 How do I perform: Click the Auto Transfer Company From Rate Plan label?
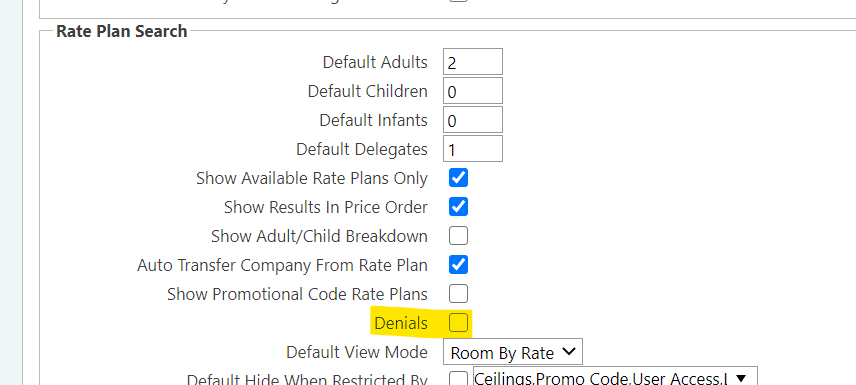(282, 265)
